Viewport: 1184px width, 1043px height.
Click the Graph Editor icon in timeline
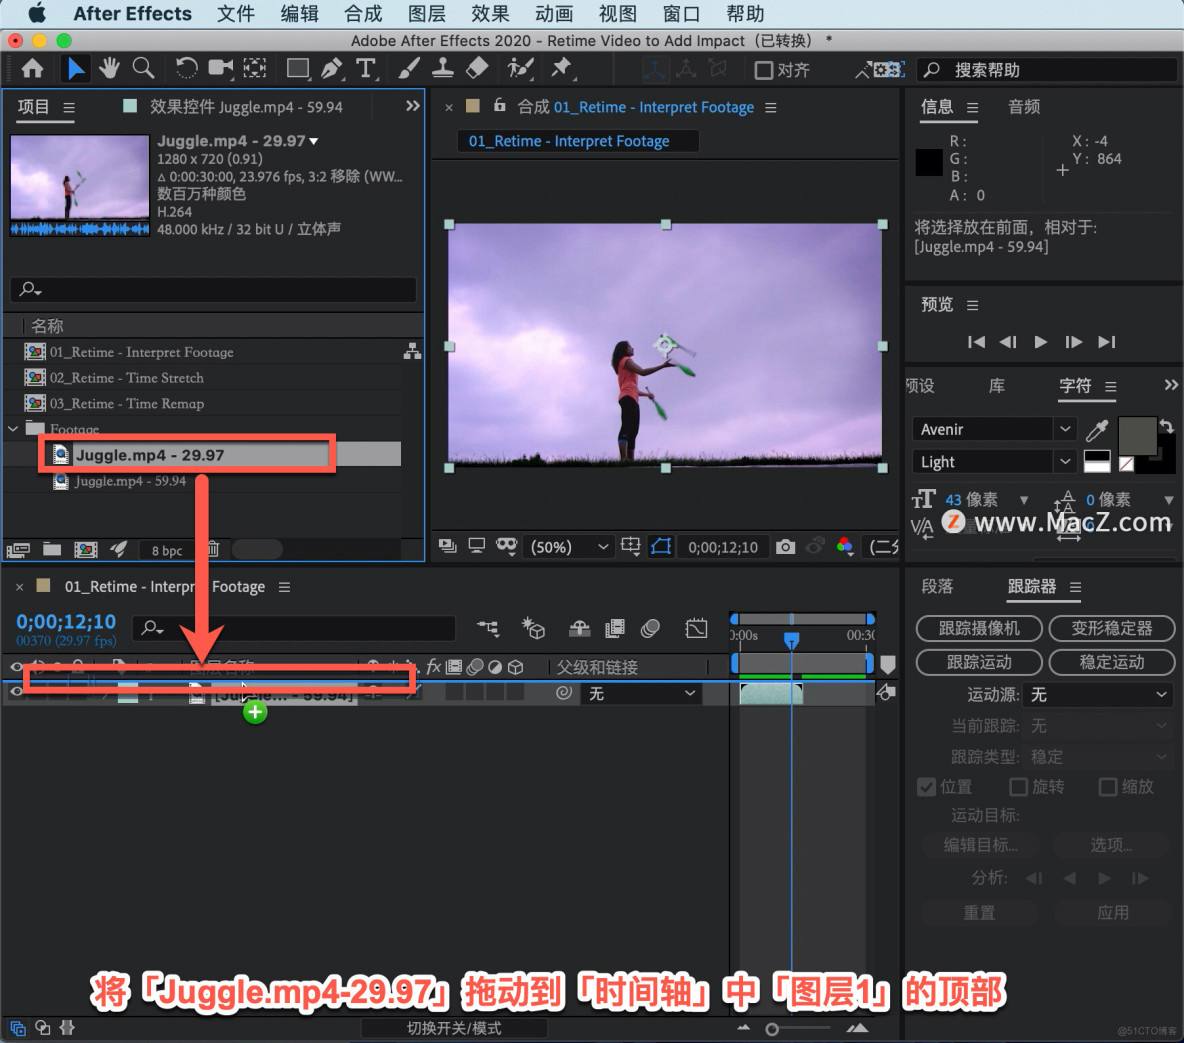point(696,628)
